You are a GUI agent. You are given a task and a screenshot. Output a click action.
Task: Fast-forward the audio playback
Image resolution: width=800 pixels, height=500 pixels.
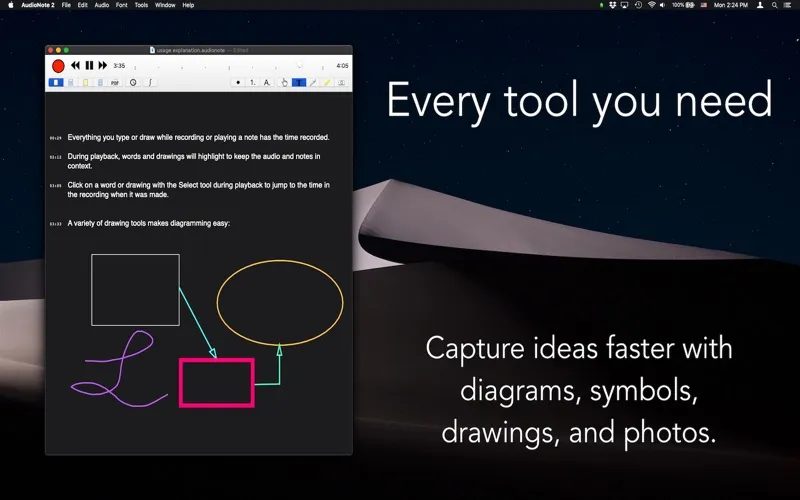[103, 65]
